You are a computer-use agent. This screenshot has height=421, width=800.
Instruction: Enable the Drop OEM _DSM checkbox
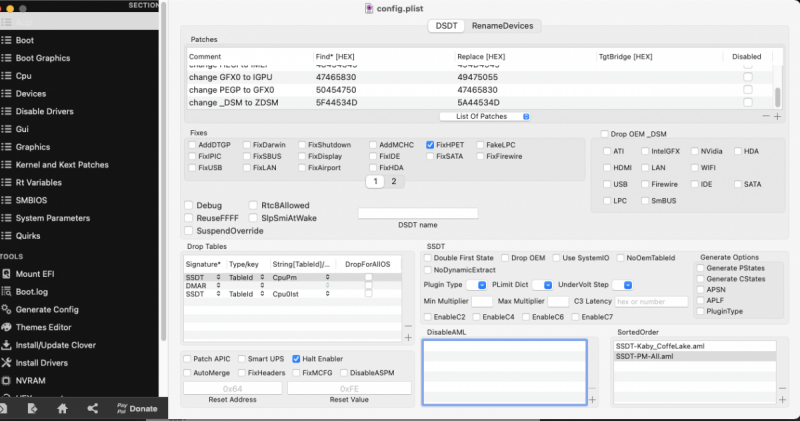(604, 133)
